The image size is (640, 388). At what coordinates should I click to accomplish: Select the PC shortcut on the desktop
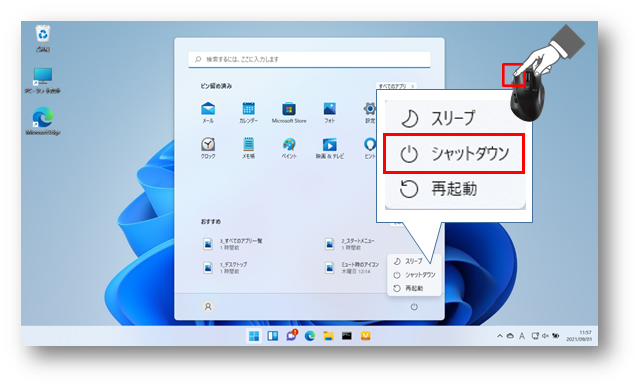point(42,81)
